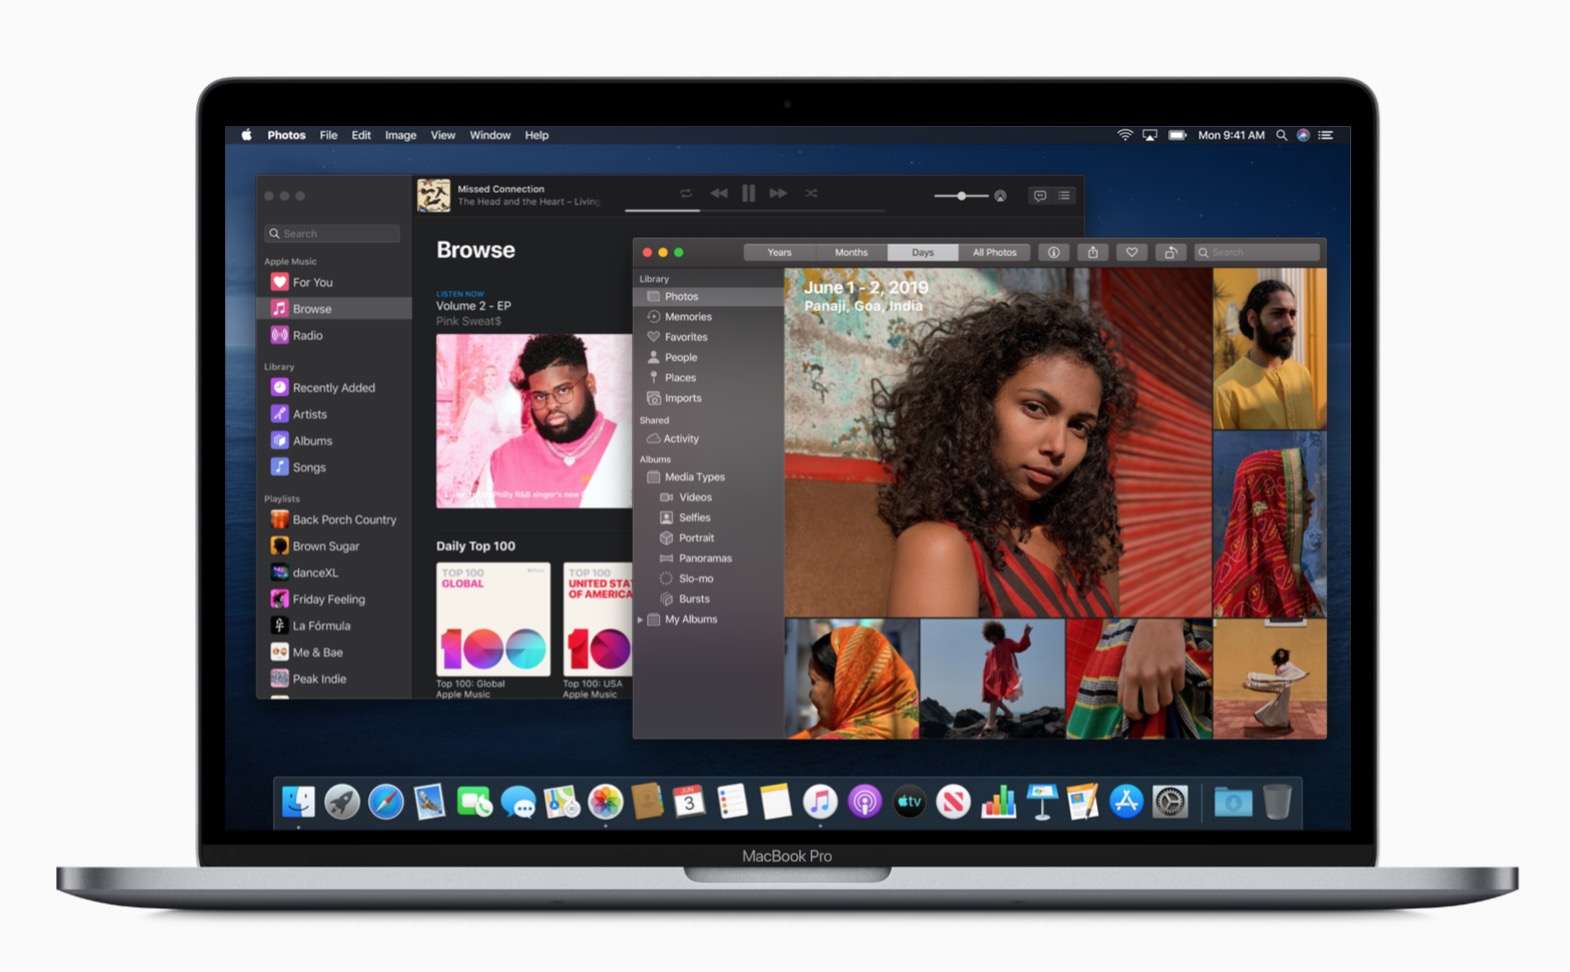
Task: Switch to Years tab in Photos
Action: 779,252
